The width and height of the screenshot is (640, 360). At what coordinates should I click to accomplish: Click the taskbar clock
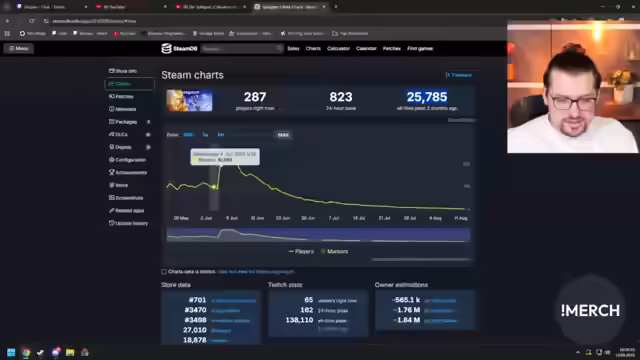pyautogui.click(x=627, y=352)
